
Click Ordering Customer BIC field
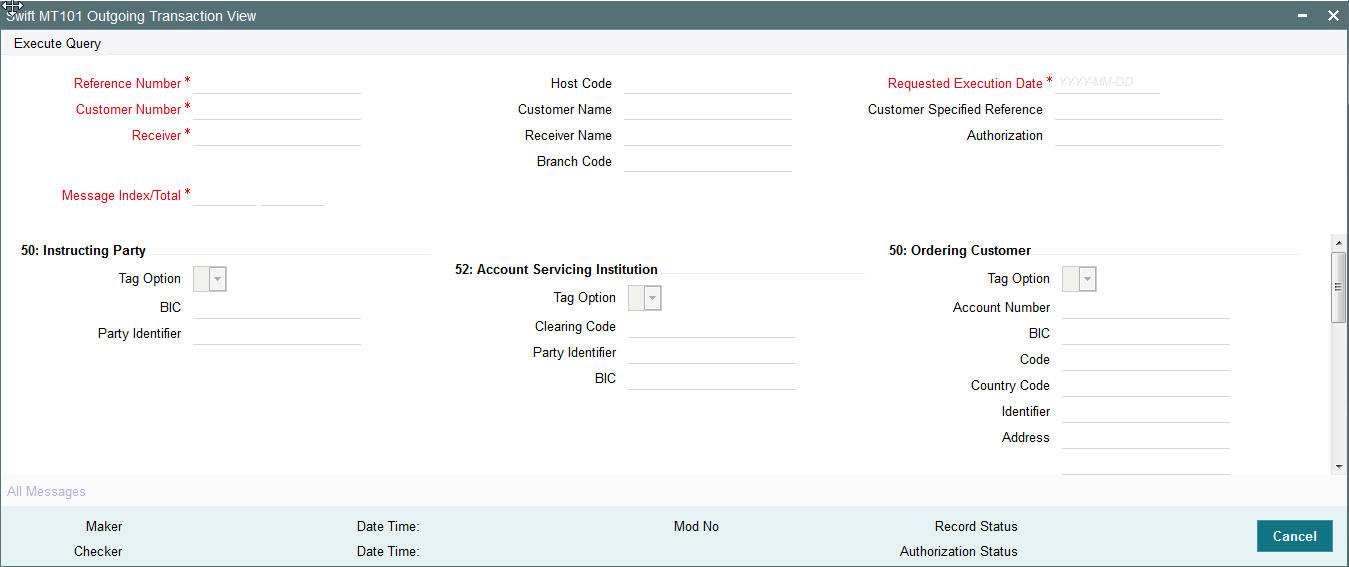[1146, 333]
